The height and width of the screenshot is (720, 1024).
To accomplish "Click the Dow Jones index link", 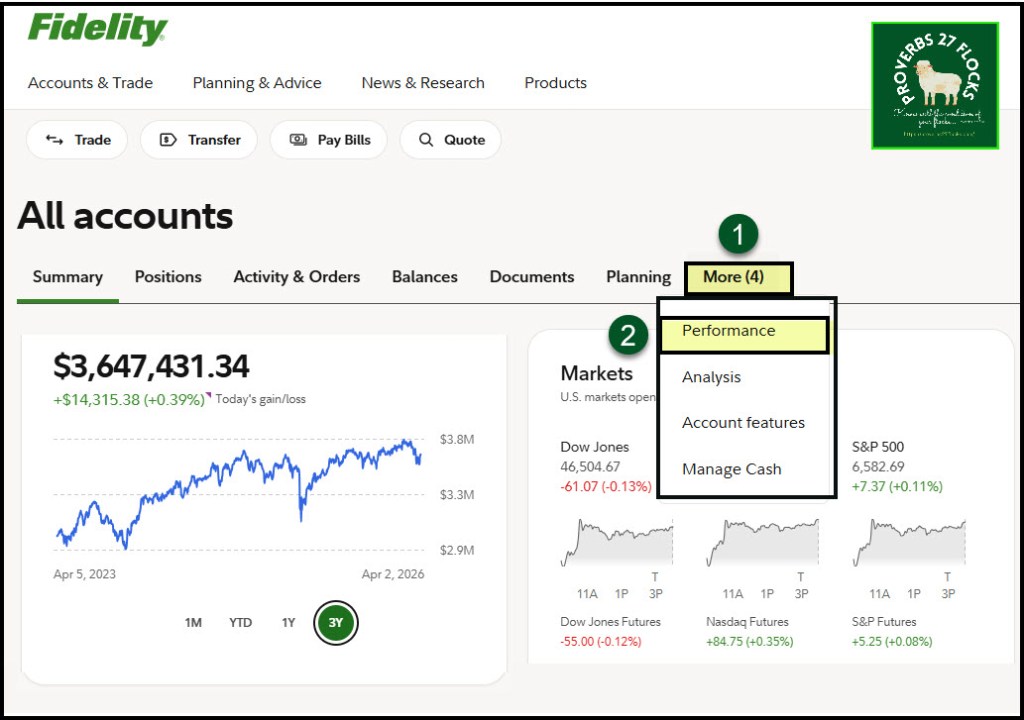I will click(594, 447).
